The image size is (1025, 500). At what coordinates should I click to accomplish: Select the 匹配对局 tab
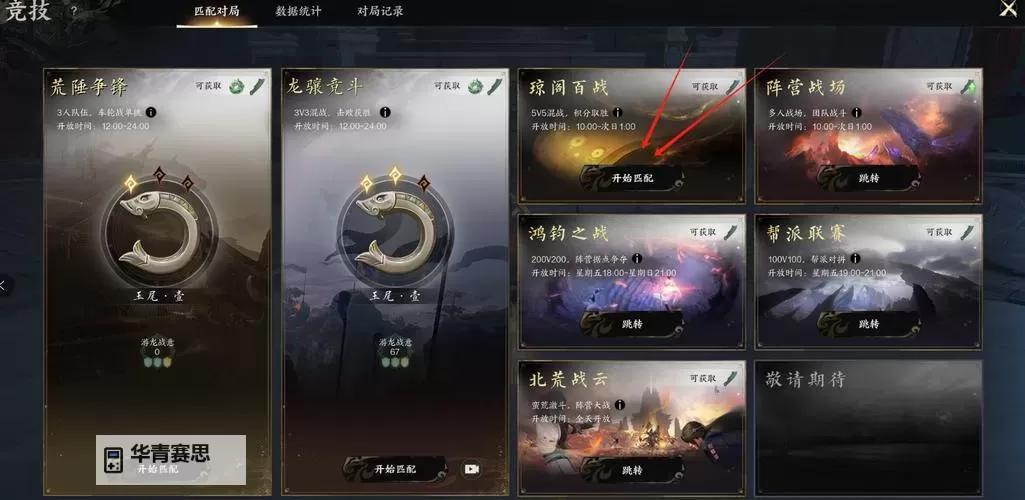216,11
